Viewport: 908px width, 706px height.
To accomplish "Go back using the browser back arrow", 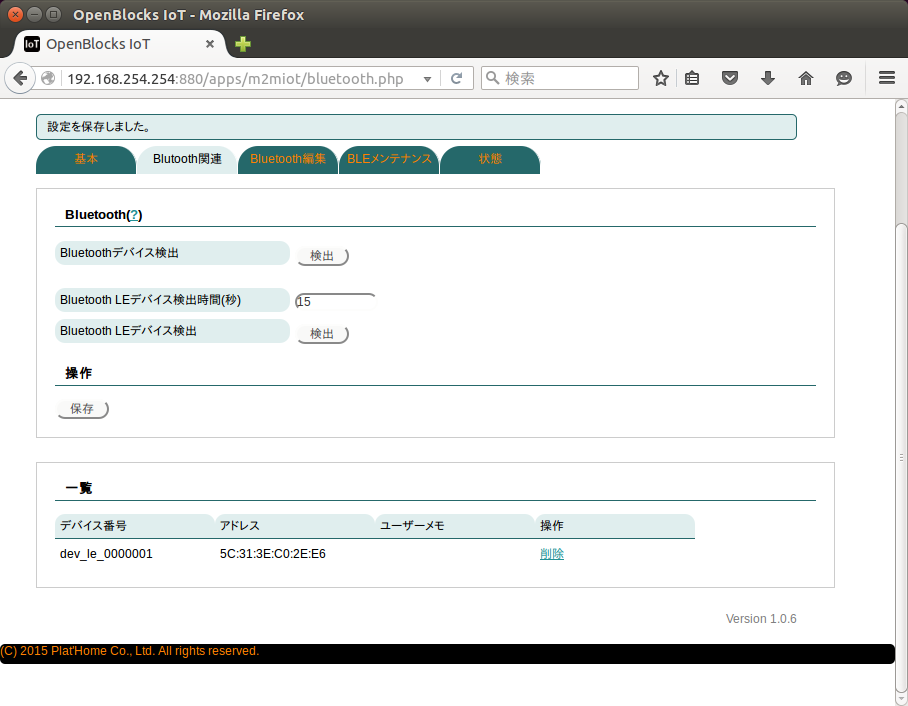I will (x=20, y=78).
